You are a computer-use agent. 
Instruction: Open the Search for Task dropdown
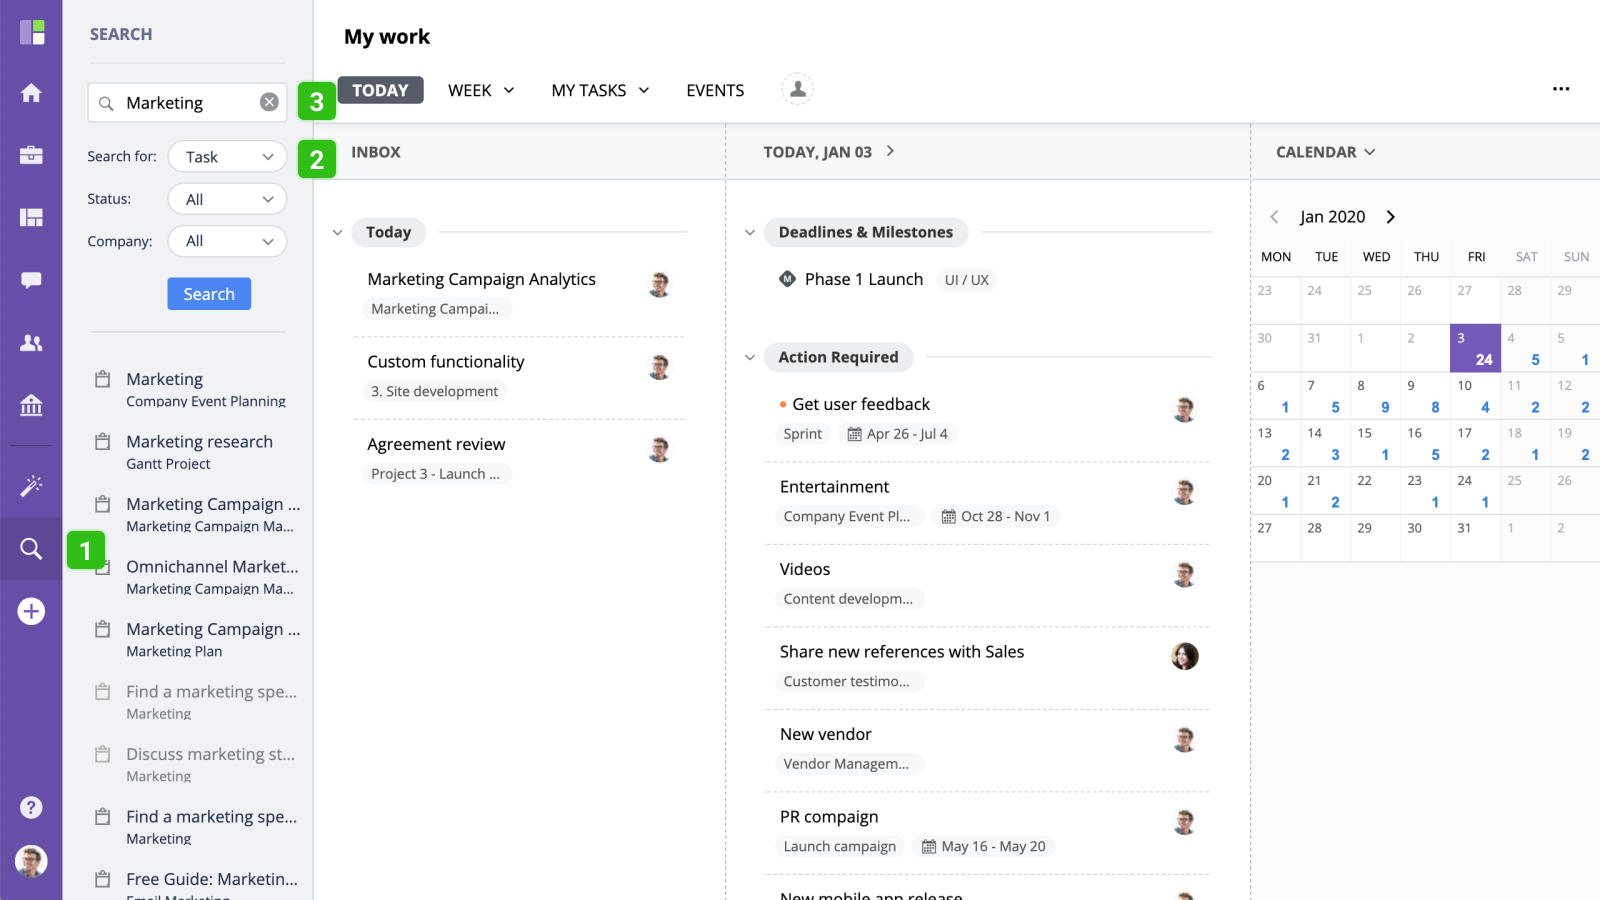[227, 157]
